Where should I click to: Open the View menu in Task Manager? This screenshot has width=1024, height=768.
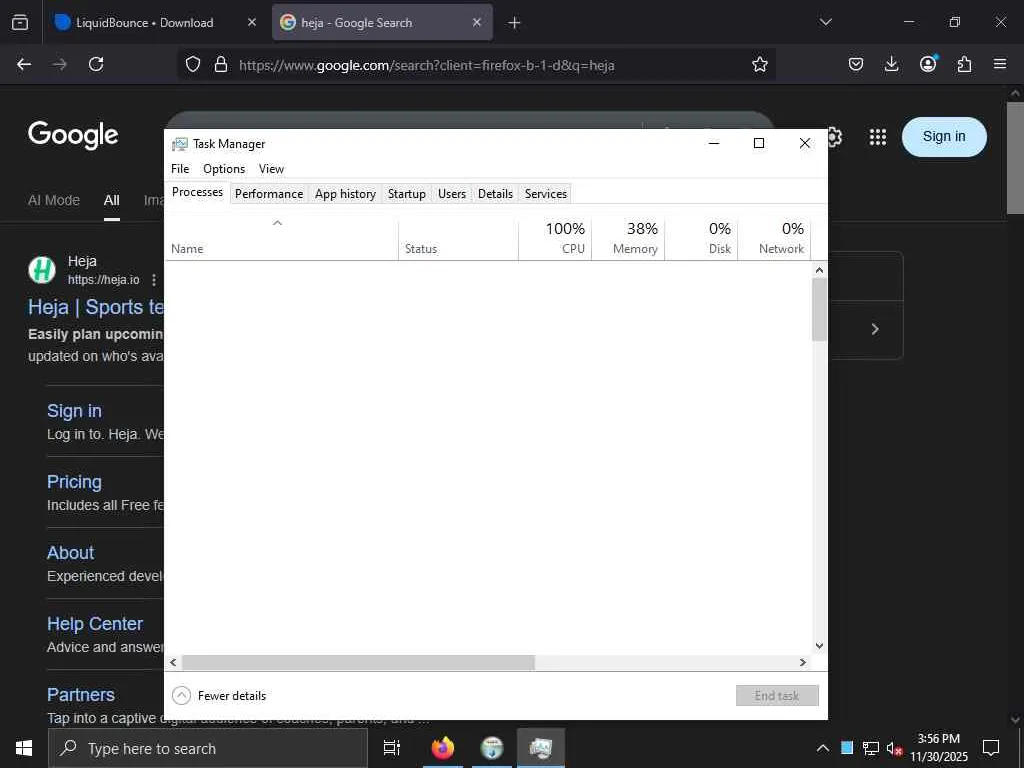click(271, 168)
